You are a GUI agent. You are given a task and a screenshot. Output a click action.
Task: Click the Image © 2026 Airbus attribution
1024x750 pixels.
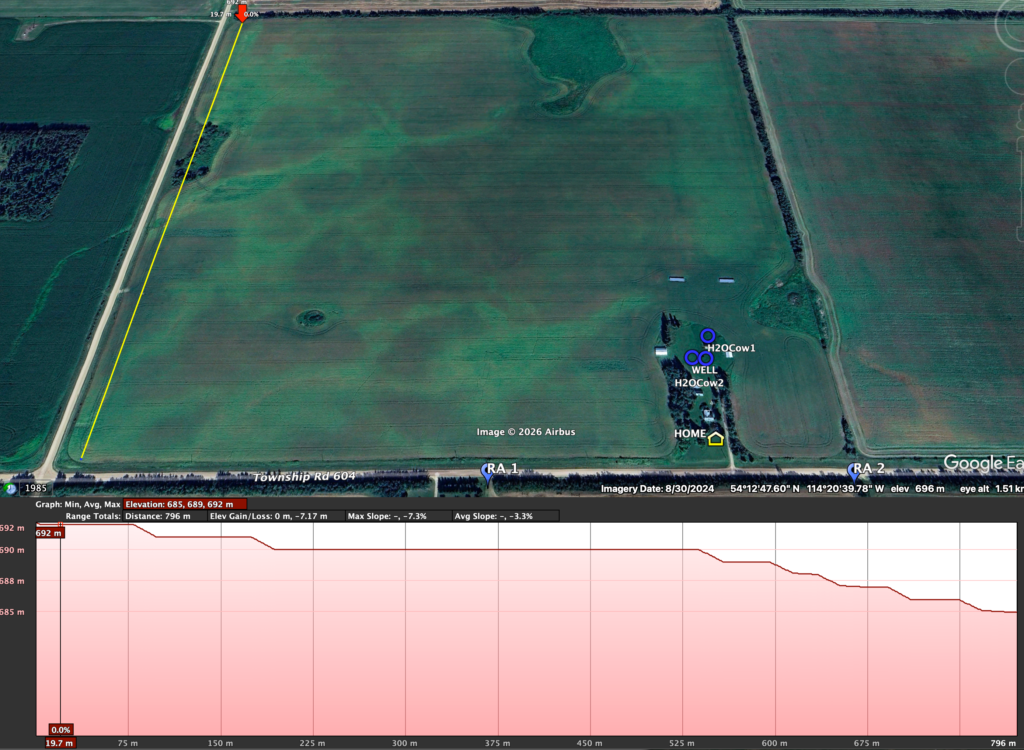pos(526,432)
